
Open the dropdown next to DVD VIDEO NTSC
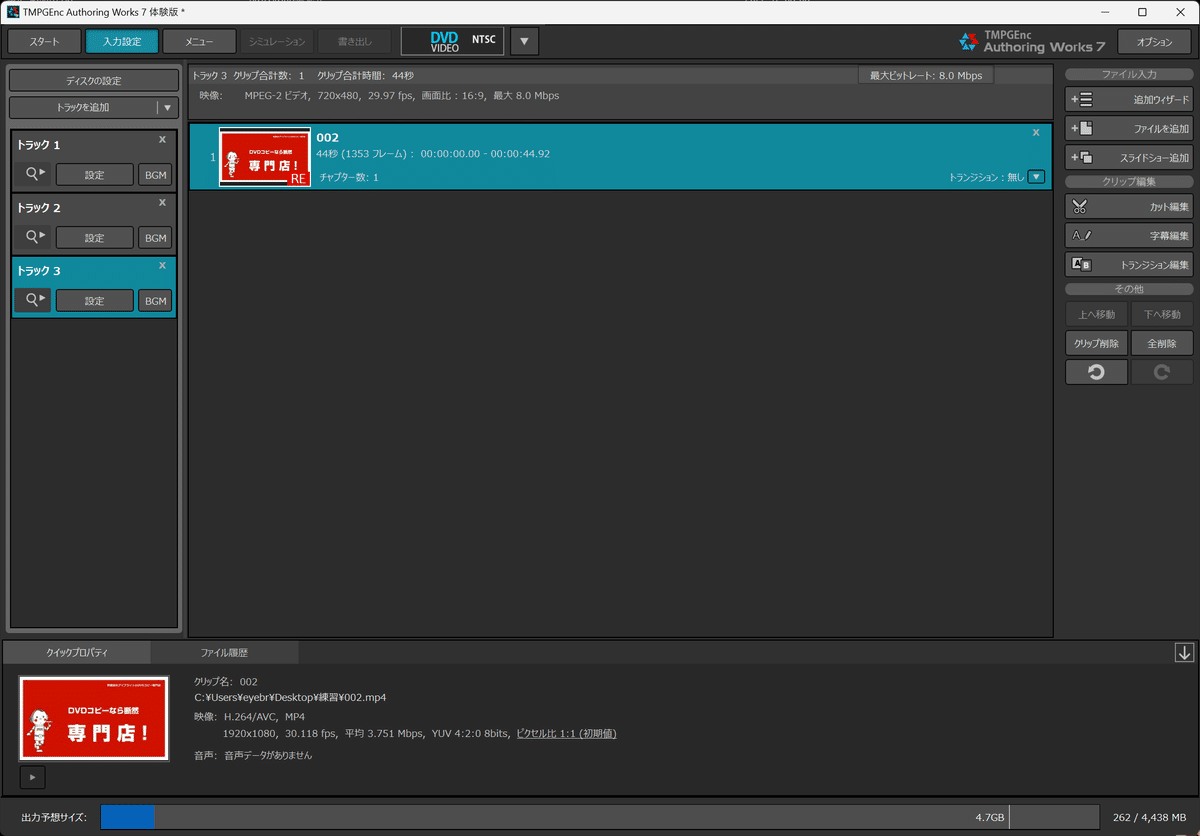point(524,41)
